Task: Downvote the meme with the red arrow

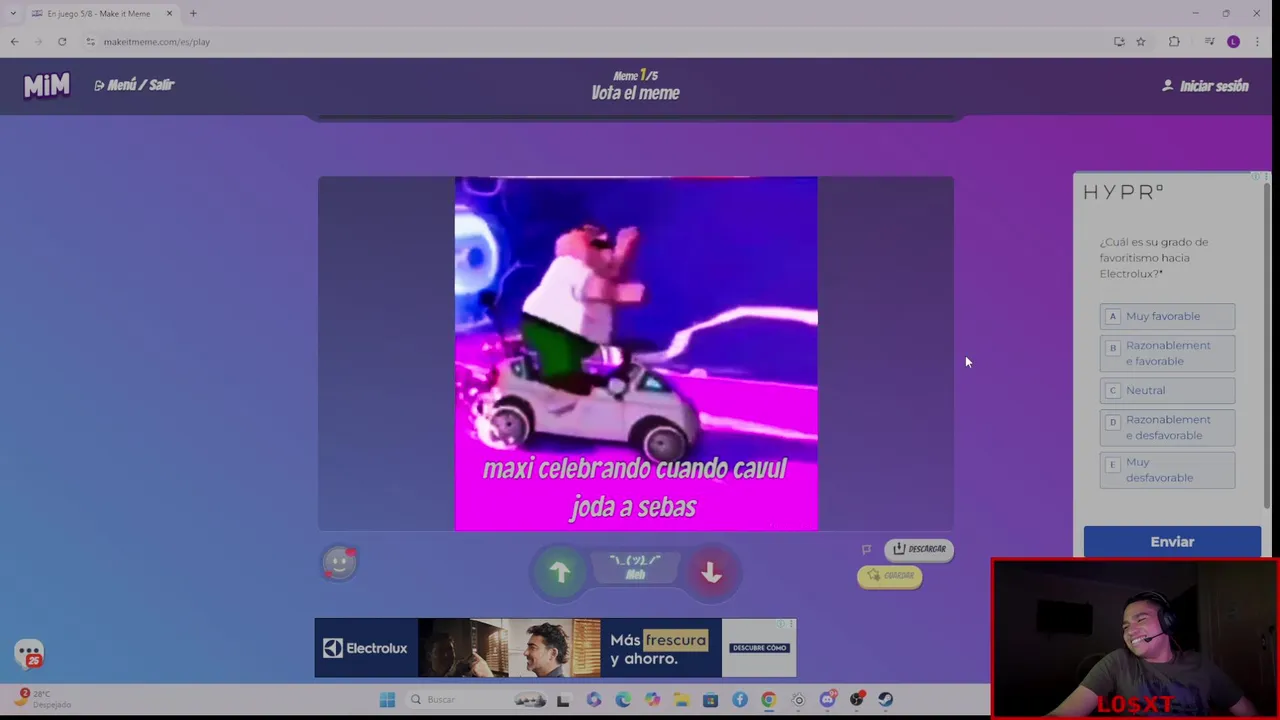Action: tap(711, 572)
